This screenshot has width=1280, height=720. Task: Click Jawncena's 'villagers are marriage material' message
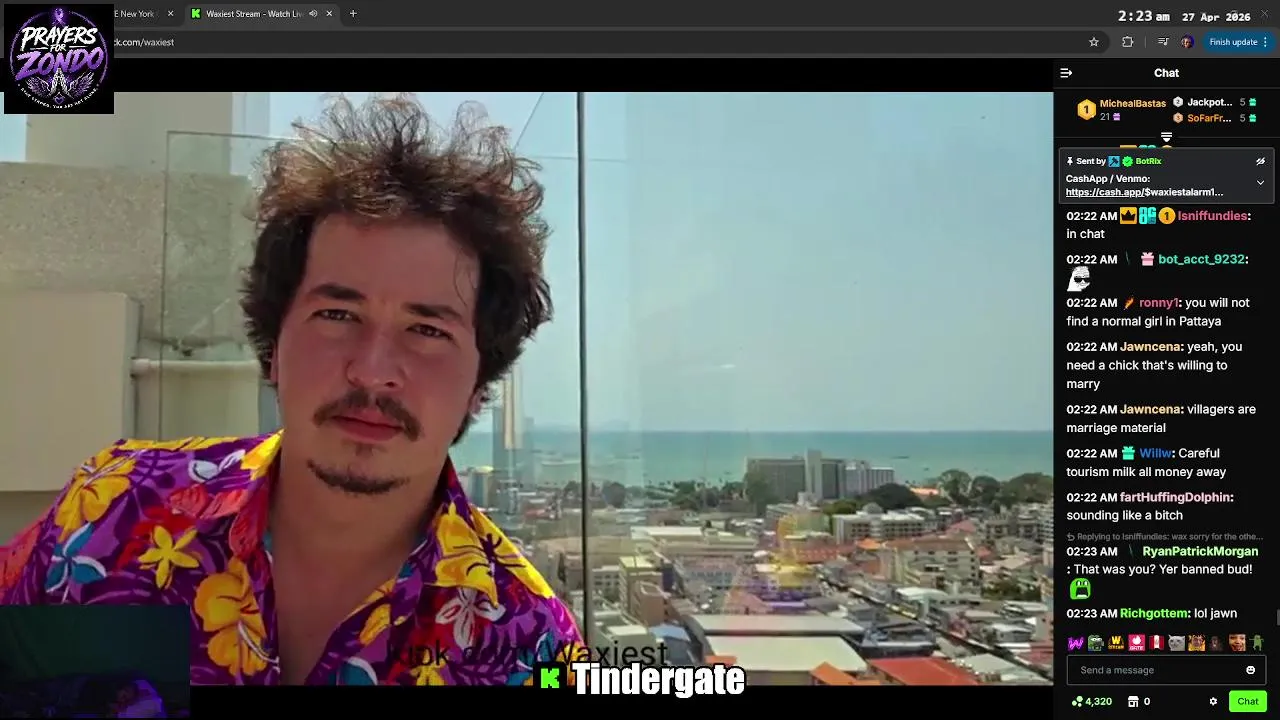click(1161, 418)
